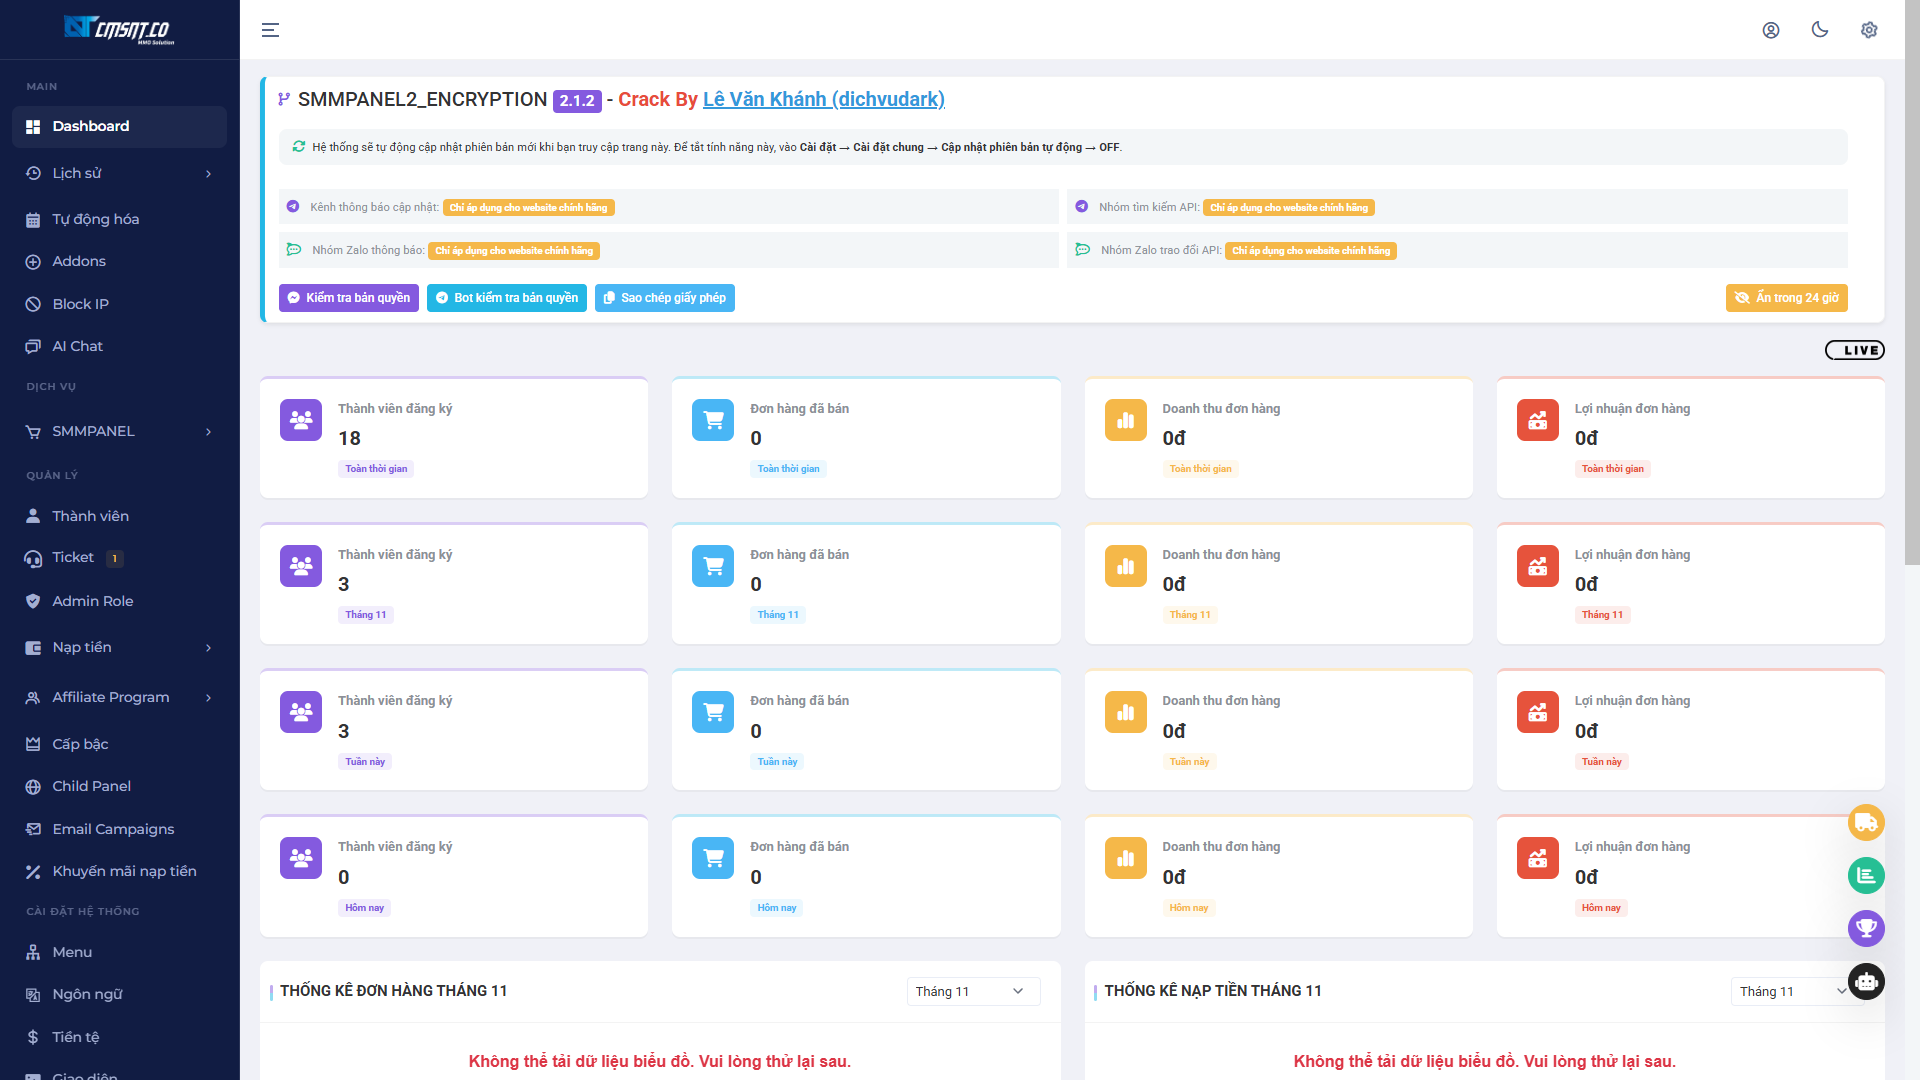Open the floating robot chat icon
The height and width of the screenshot is (1080, 1920).
pos(1865,982)
